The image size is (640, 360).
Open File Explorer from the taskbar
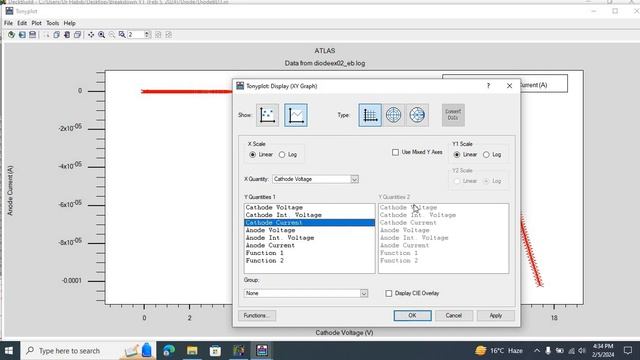[x=192, y=351]
